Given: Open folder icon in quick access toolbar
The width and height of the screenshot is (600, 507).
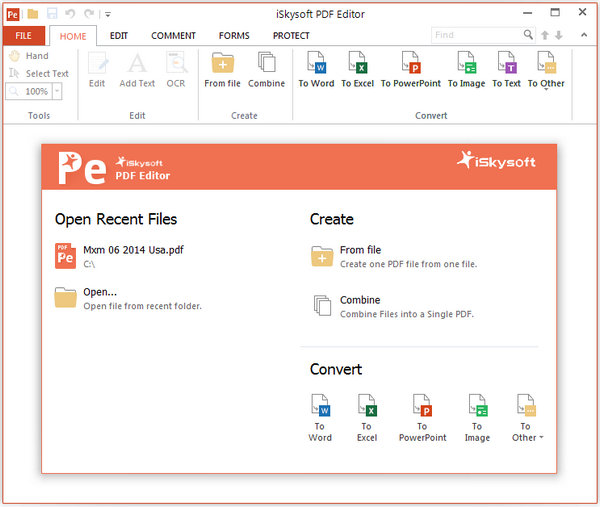Looking at the screenshot, I should click(x=33, y=14).
